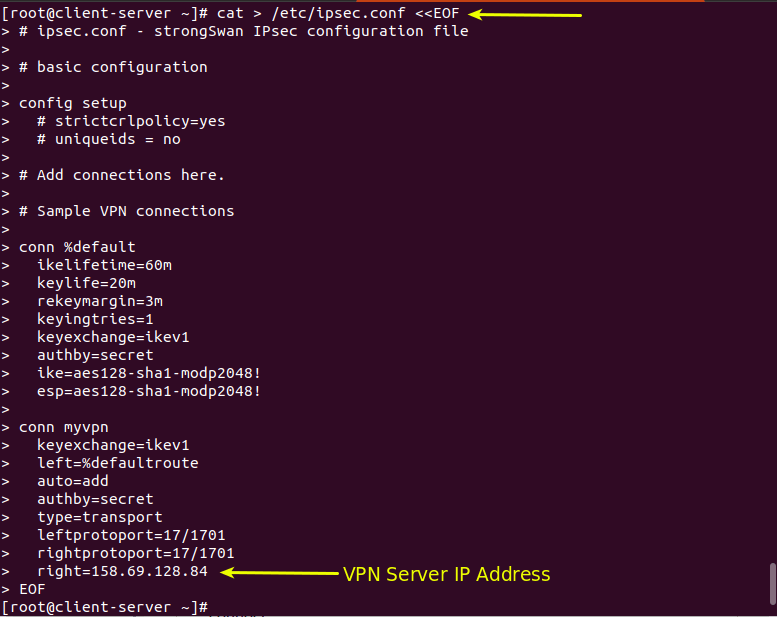The image size is (777, 617).
Task: Click the VPN Server IP Address annotation
Action: pyautogui.click(x=446, y=574)
